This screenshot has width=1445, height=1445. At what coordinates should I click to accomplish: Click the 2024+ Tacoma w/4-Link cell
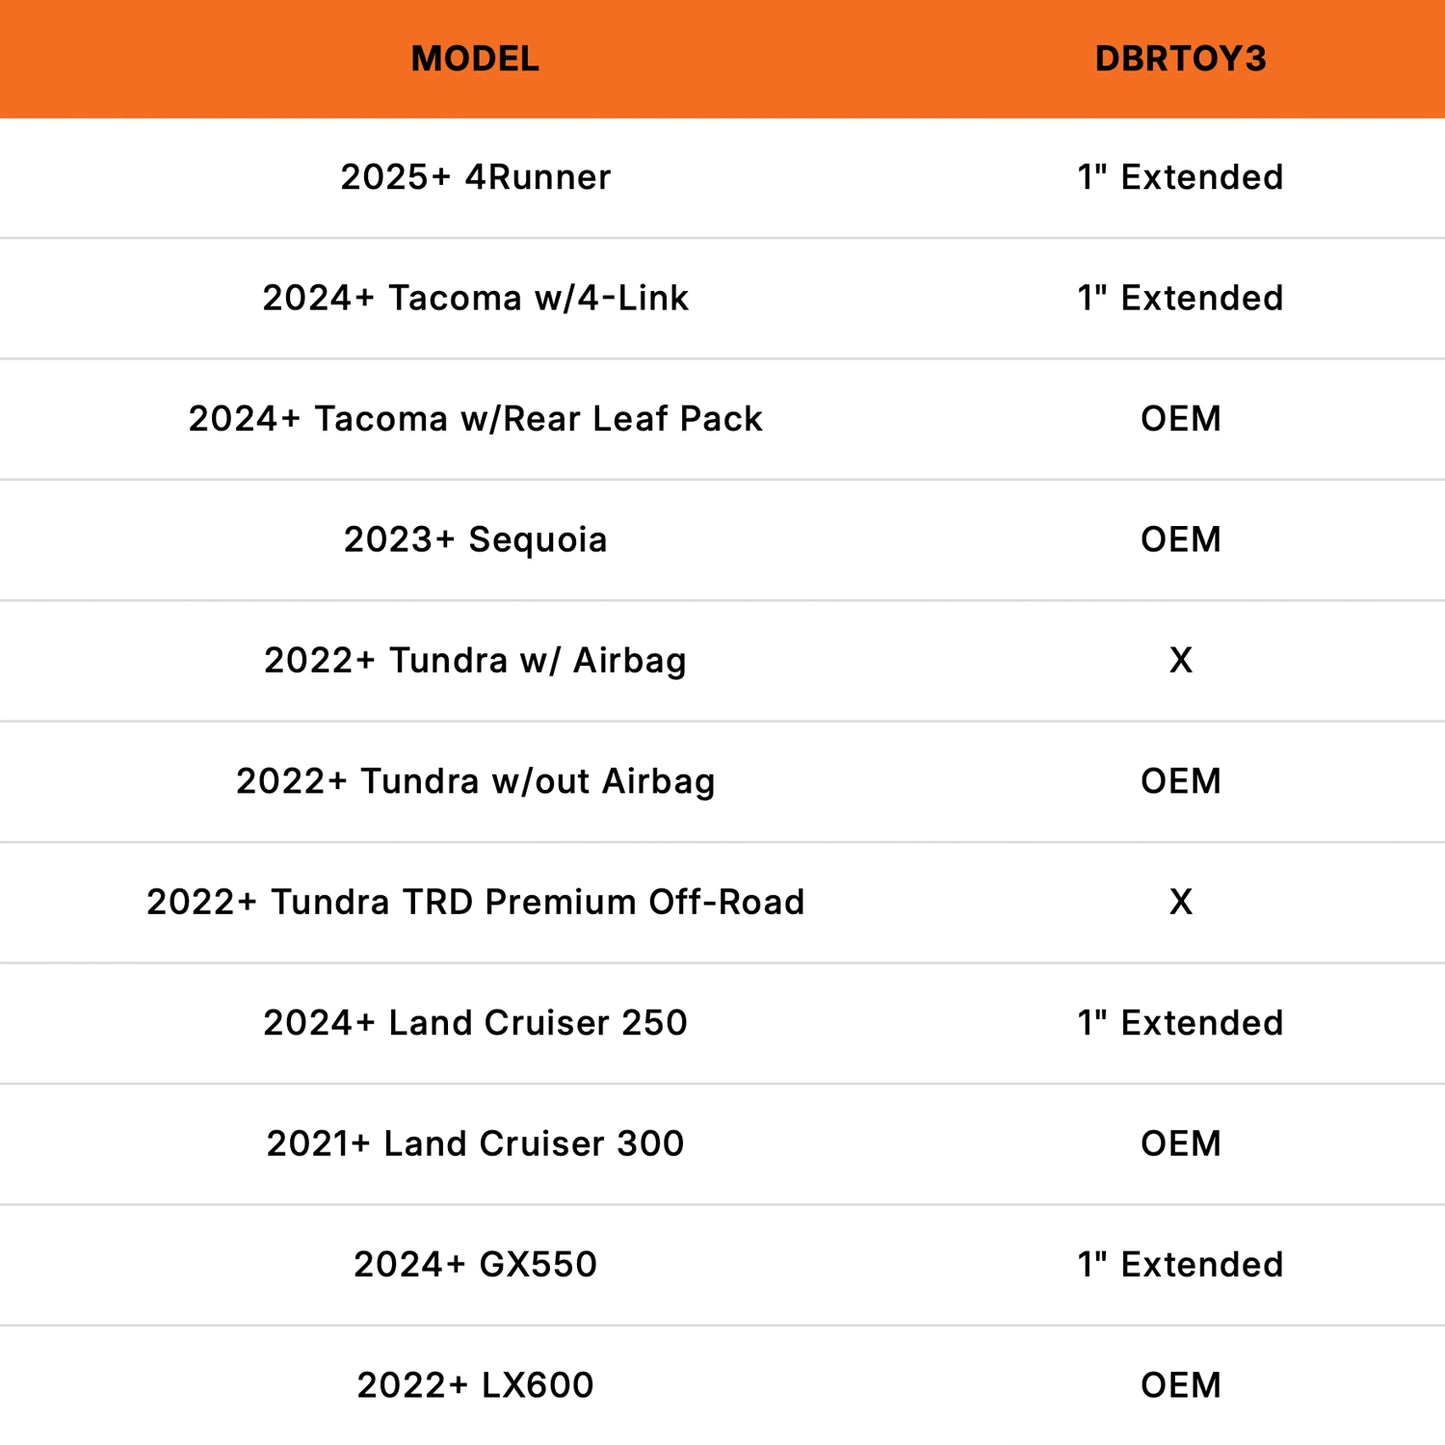pos(475,298)
